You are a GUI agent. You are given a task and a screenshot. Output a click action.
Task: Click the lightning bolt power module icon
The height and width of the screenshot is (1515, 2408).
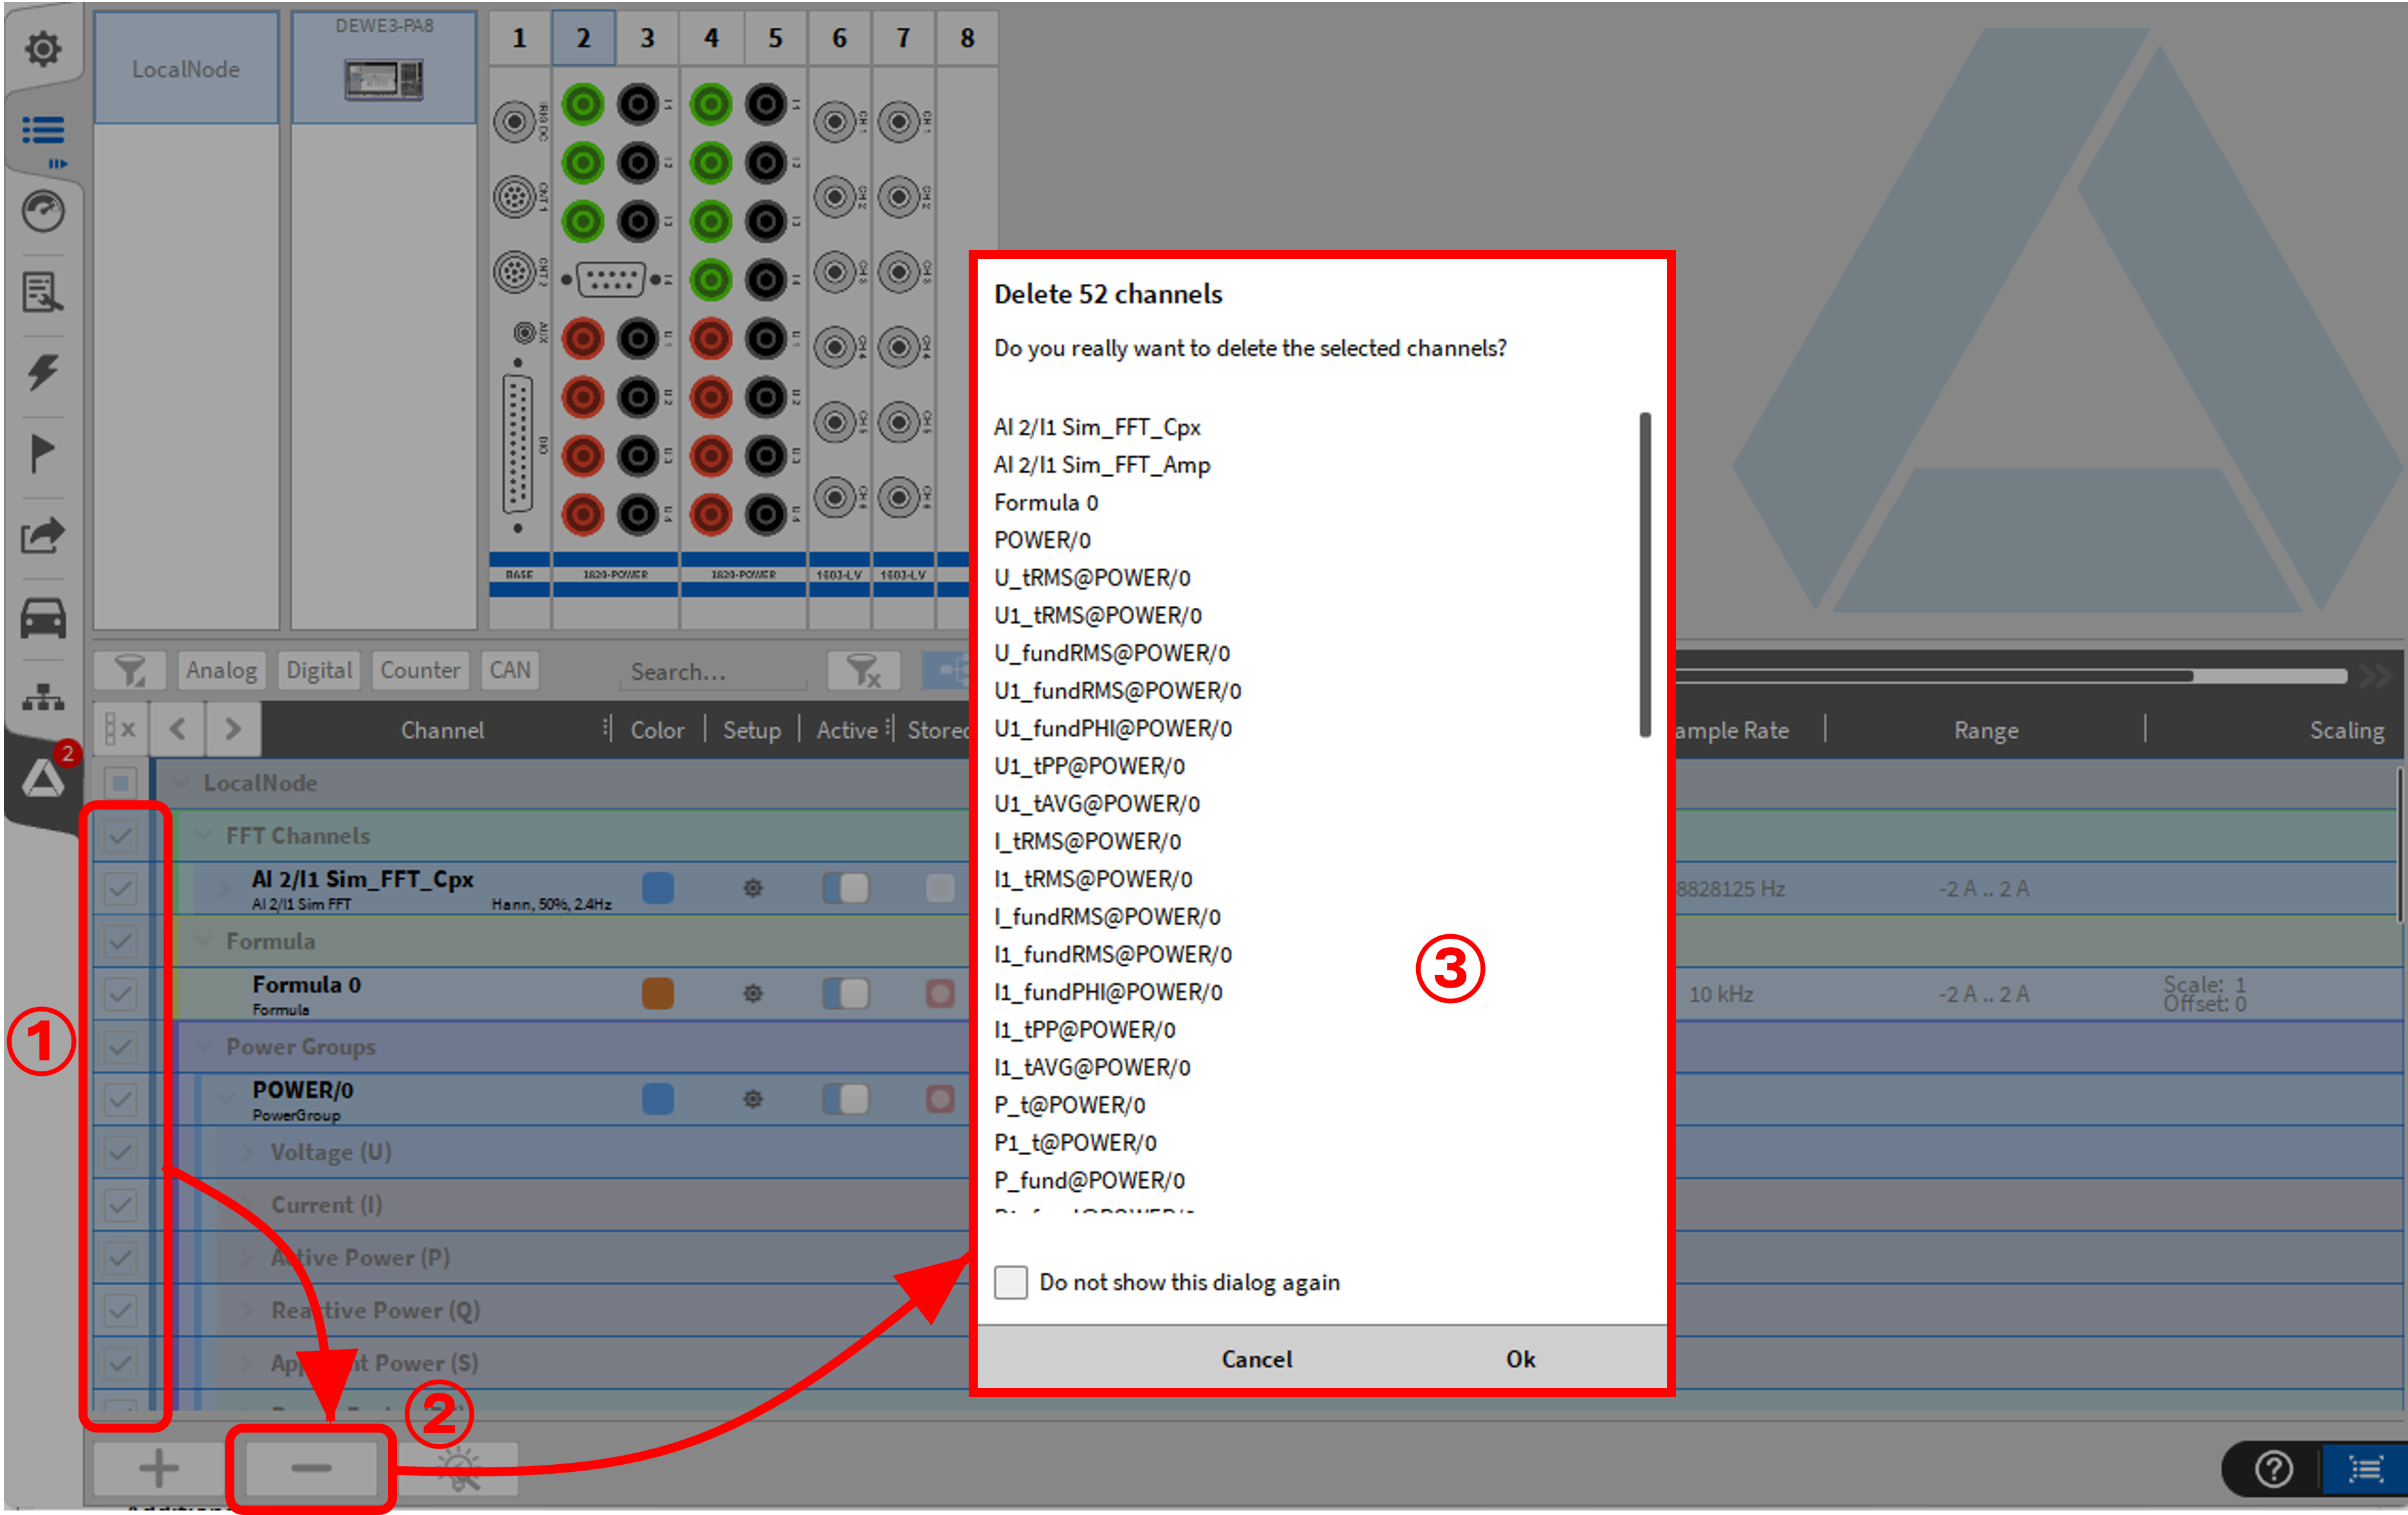tap(43, 372)
